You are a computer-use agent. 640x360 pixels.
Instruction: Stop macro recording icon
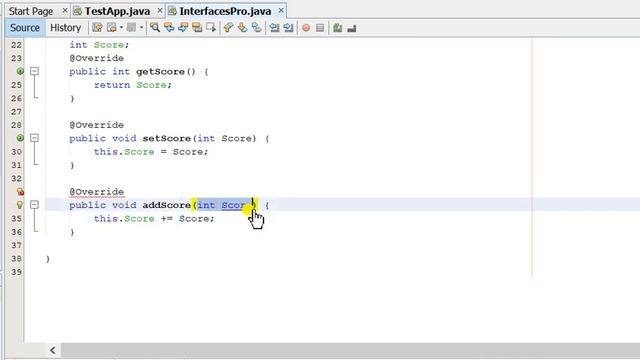320,28
